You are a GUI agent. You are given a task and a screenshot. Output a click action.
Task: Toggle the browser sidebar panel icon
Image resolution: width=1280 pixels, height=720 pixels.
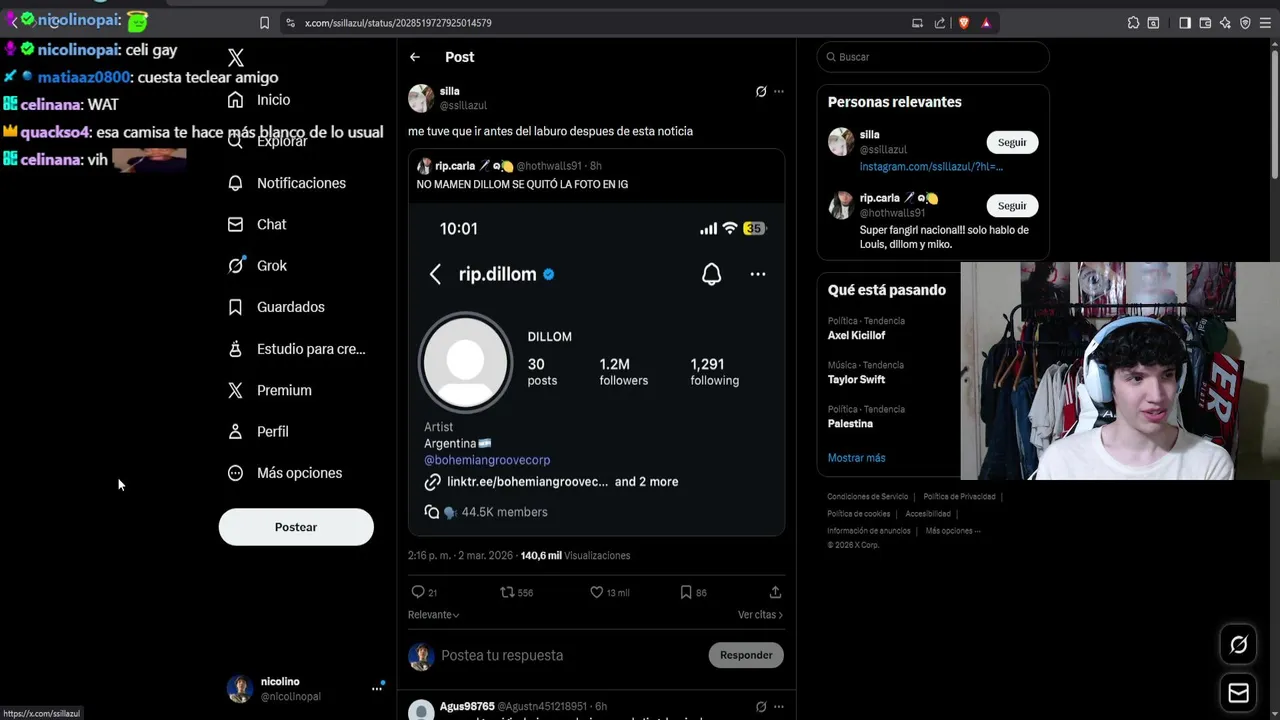coord(1185,23)
